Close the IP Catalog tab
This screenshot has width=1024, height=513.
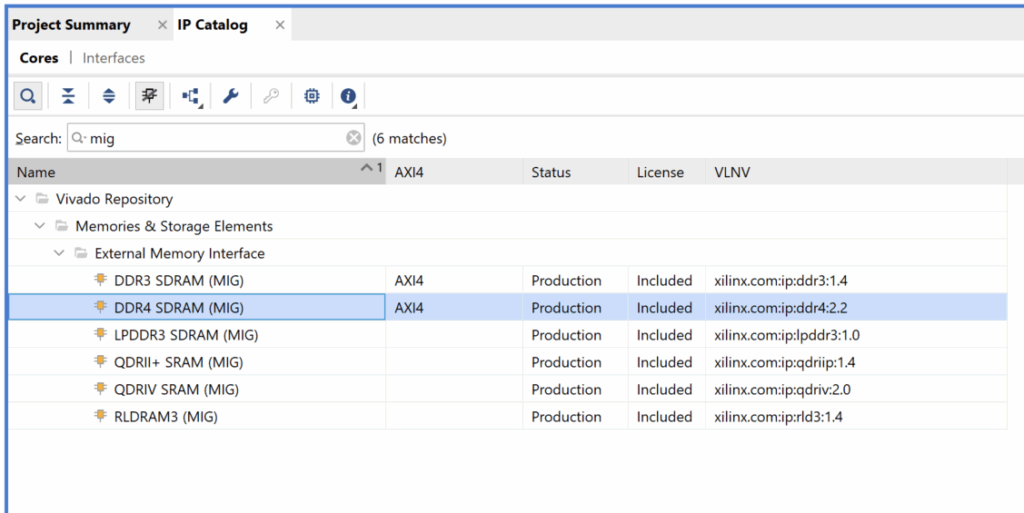tap(280, 25)
